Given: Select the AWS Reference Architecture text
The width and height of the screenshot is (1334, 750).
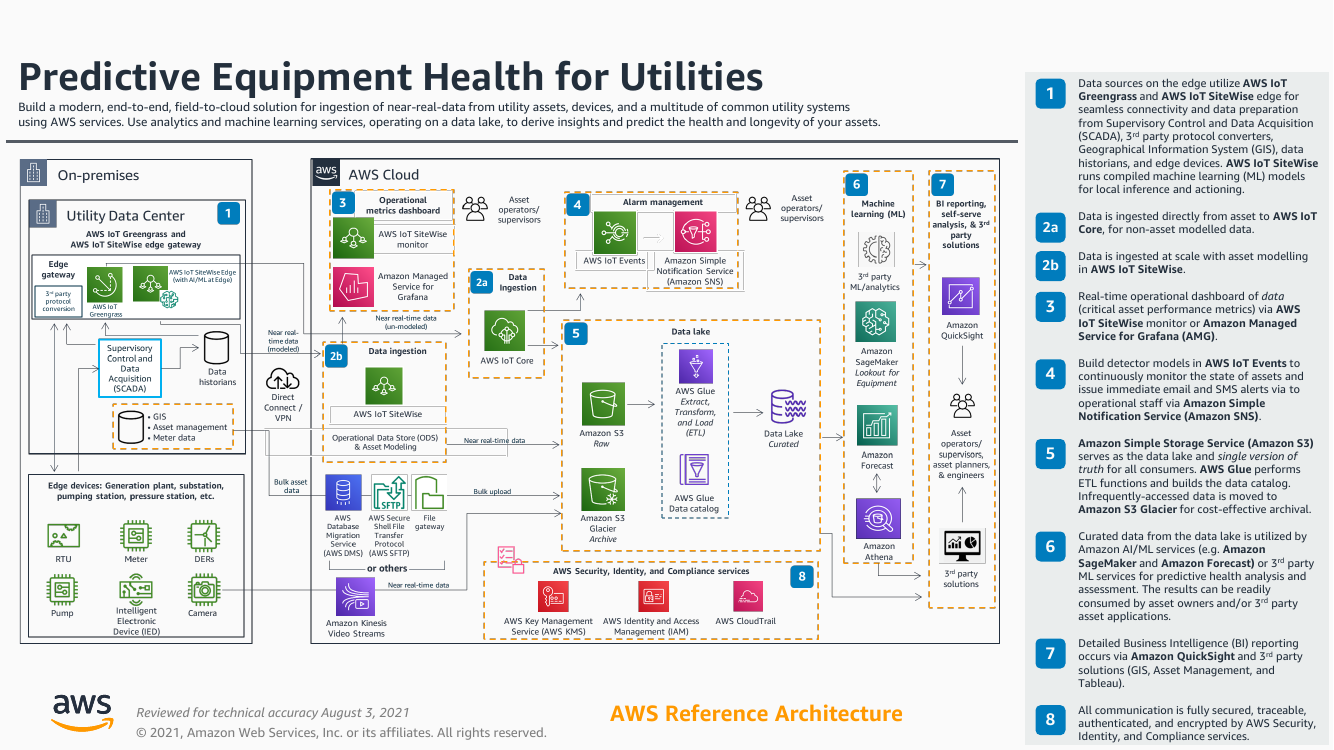Looking at the screenshot, I should pos(756,714).
